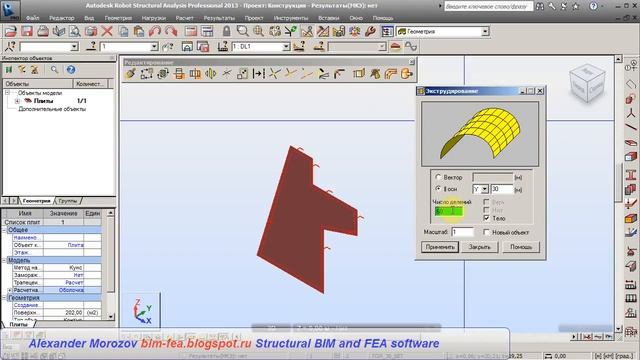The width and height of the screenshot is (640, 360).
Task: Click the padlock icon in main toolbar
Action: coord(226,31)
